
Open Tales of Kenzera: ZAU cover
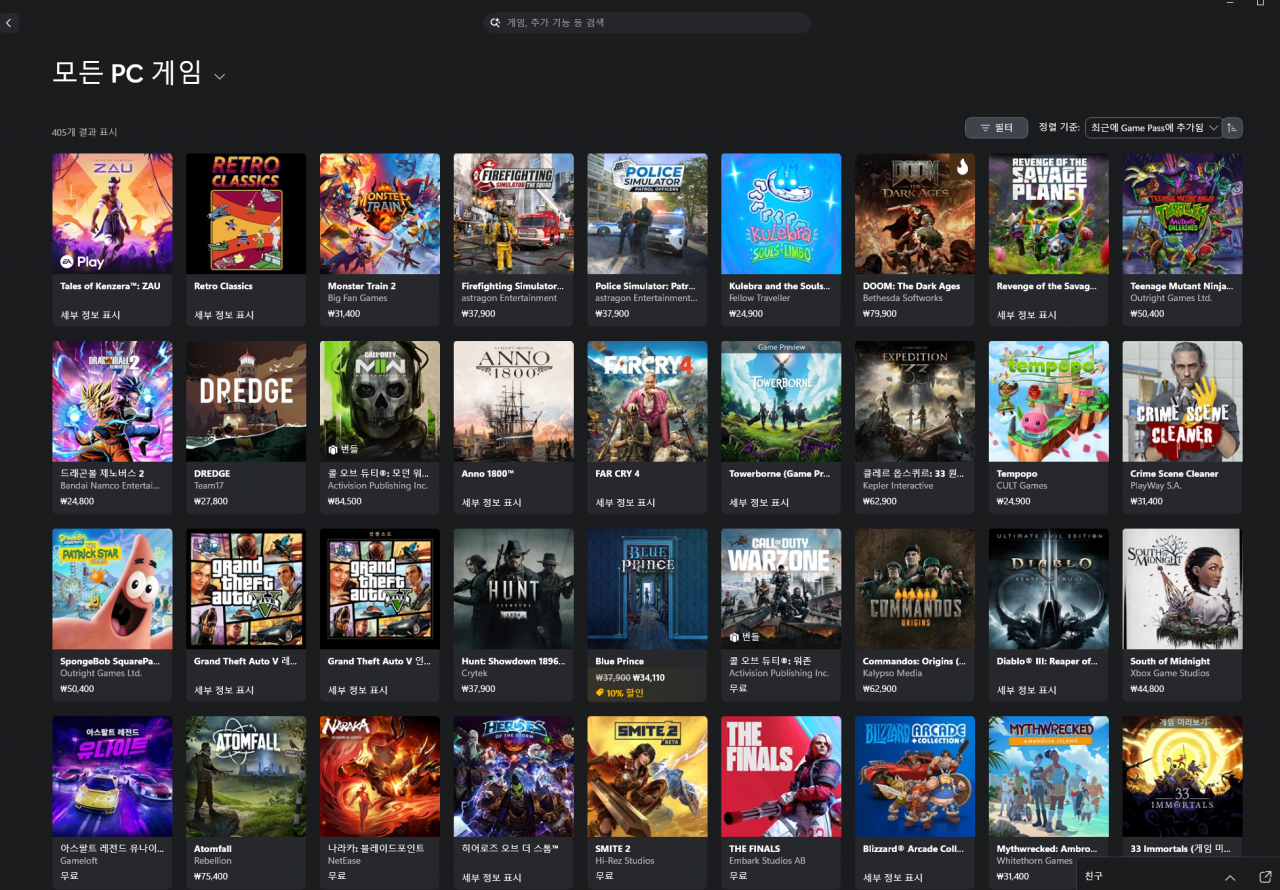coord(112,213)
